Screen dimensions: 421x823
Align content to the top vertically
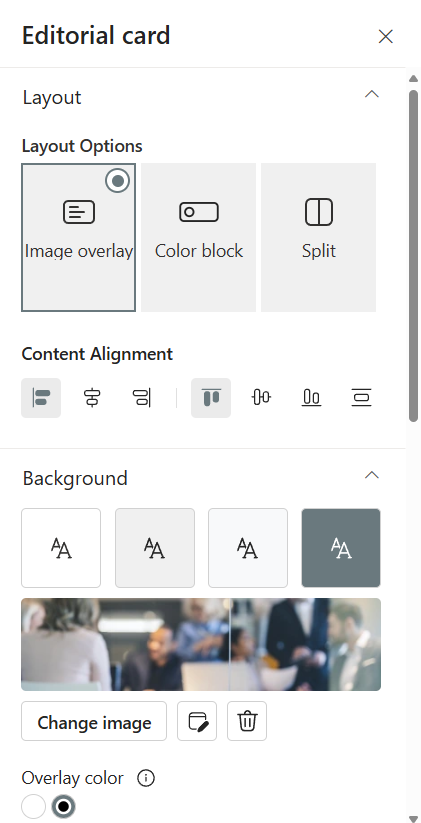pos(211,398)
